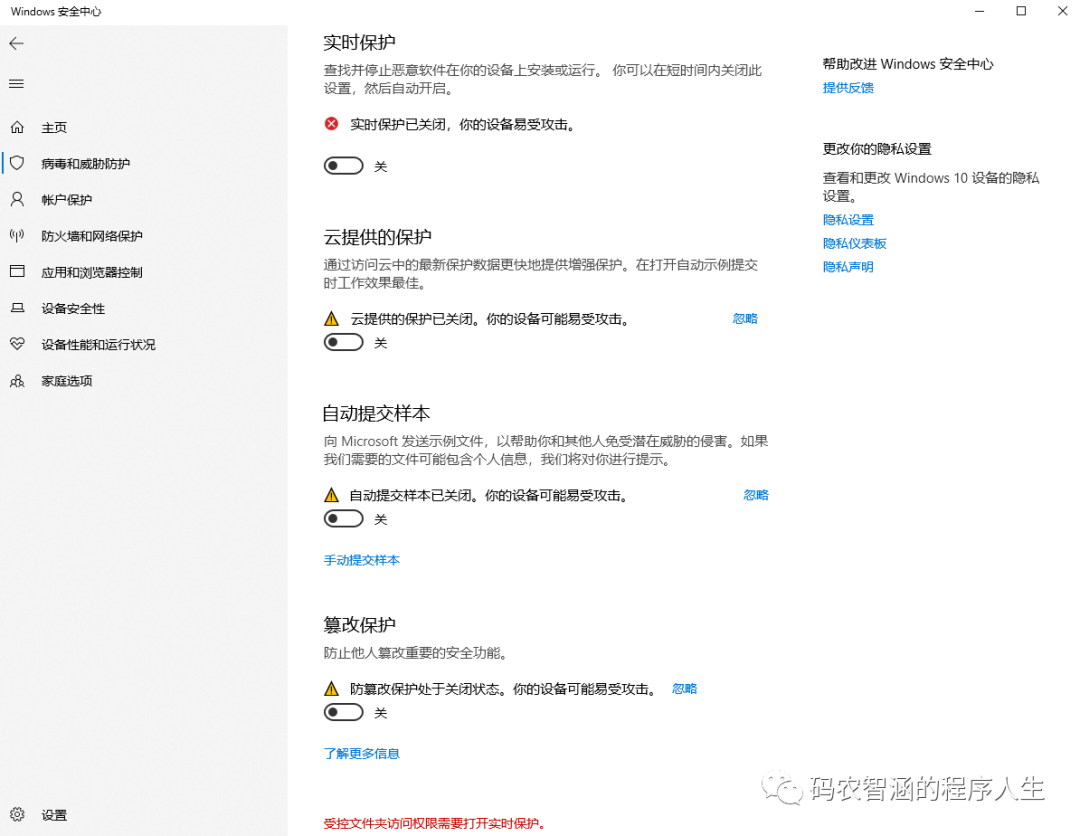
Task: Toggle 篡改保护 on
Action: click(x=344, y=712)
